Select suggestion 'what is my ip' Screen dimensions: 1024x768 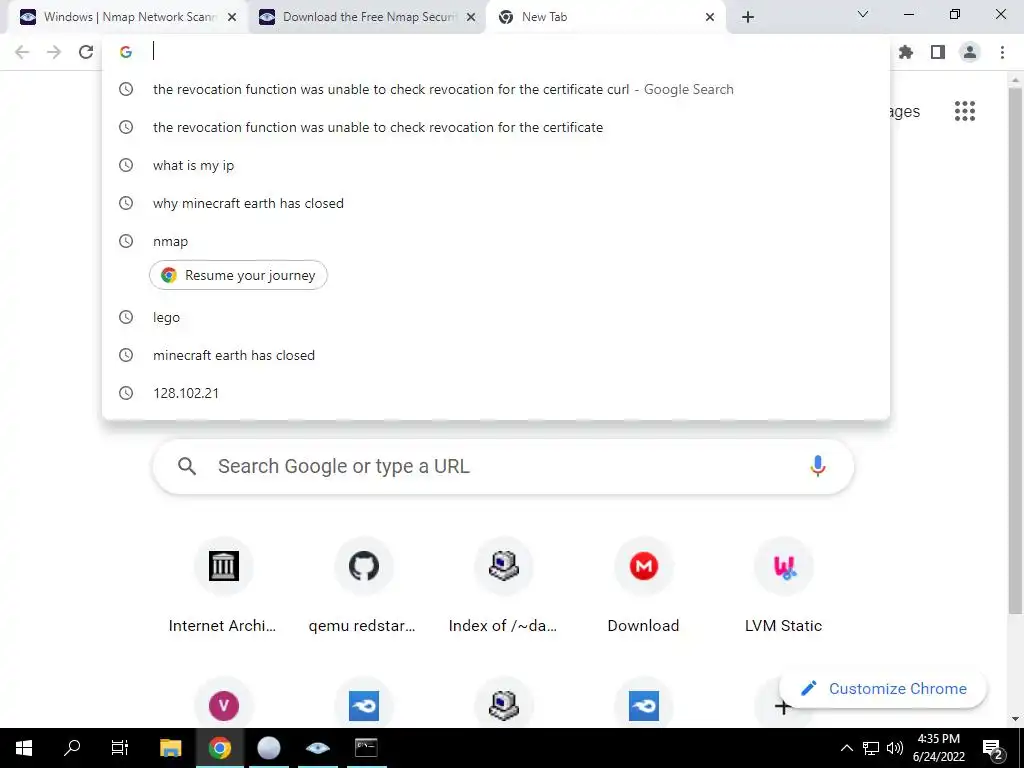point(496,165)
